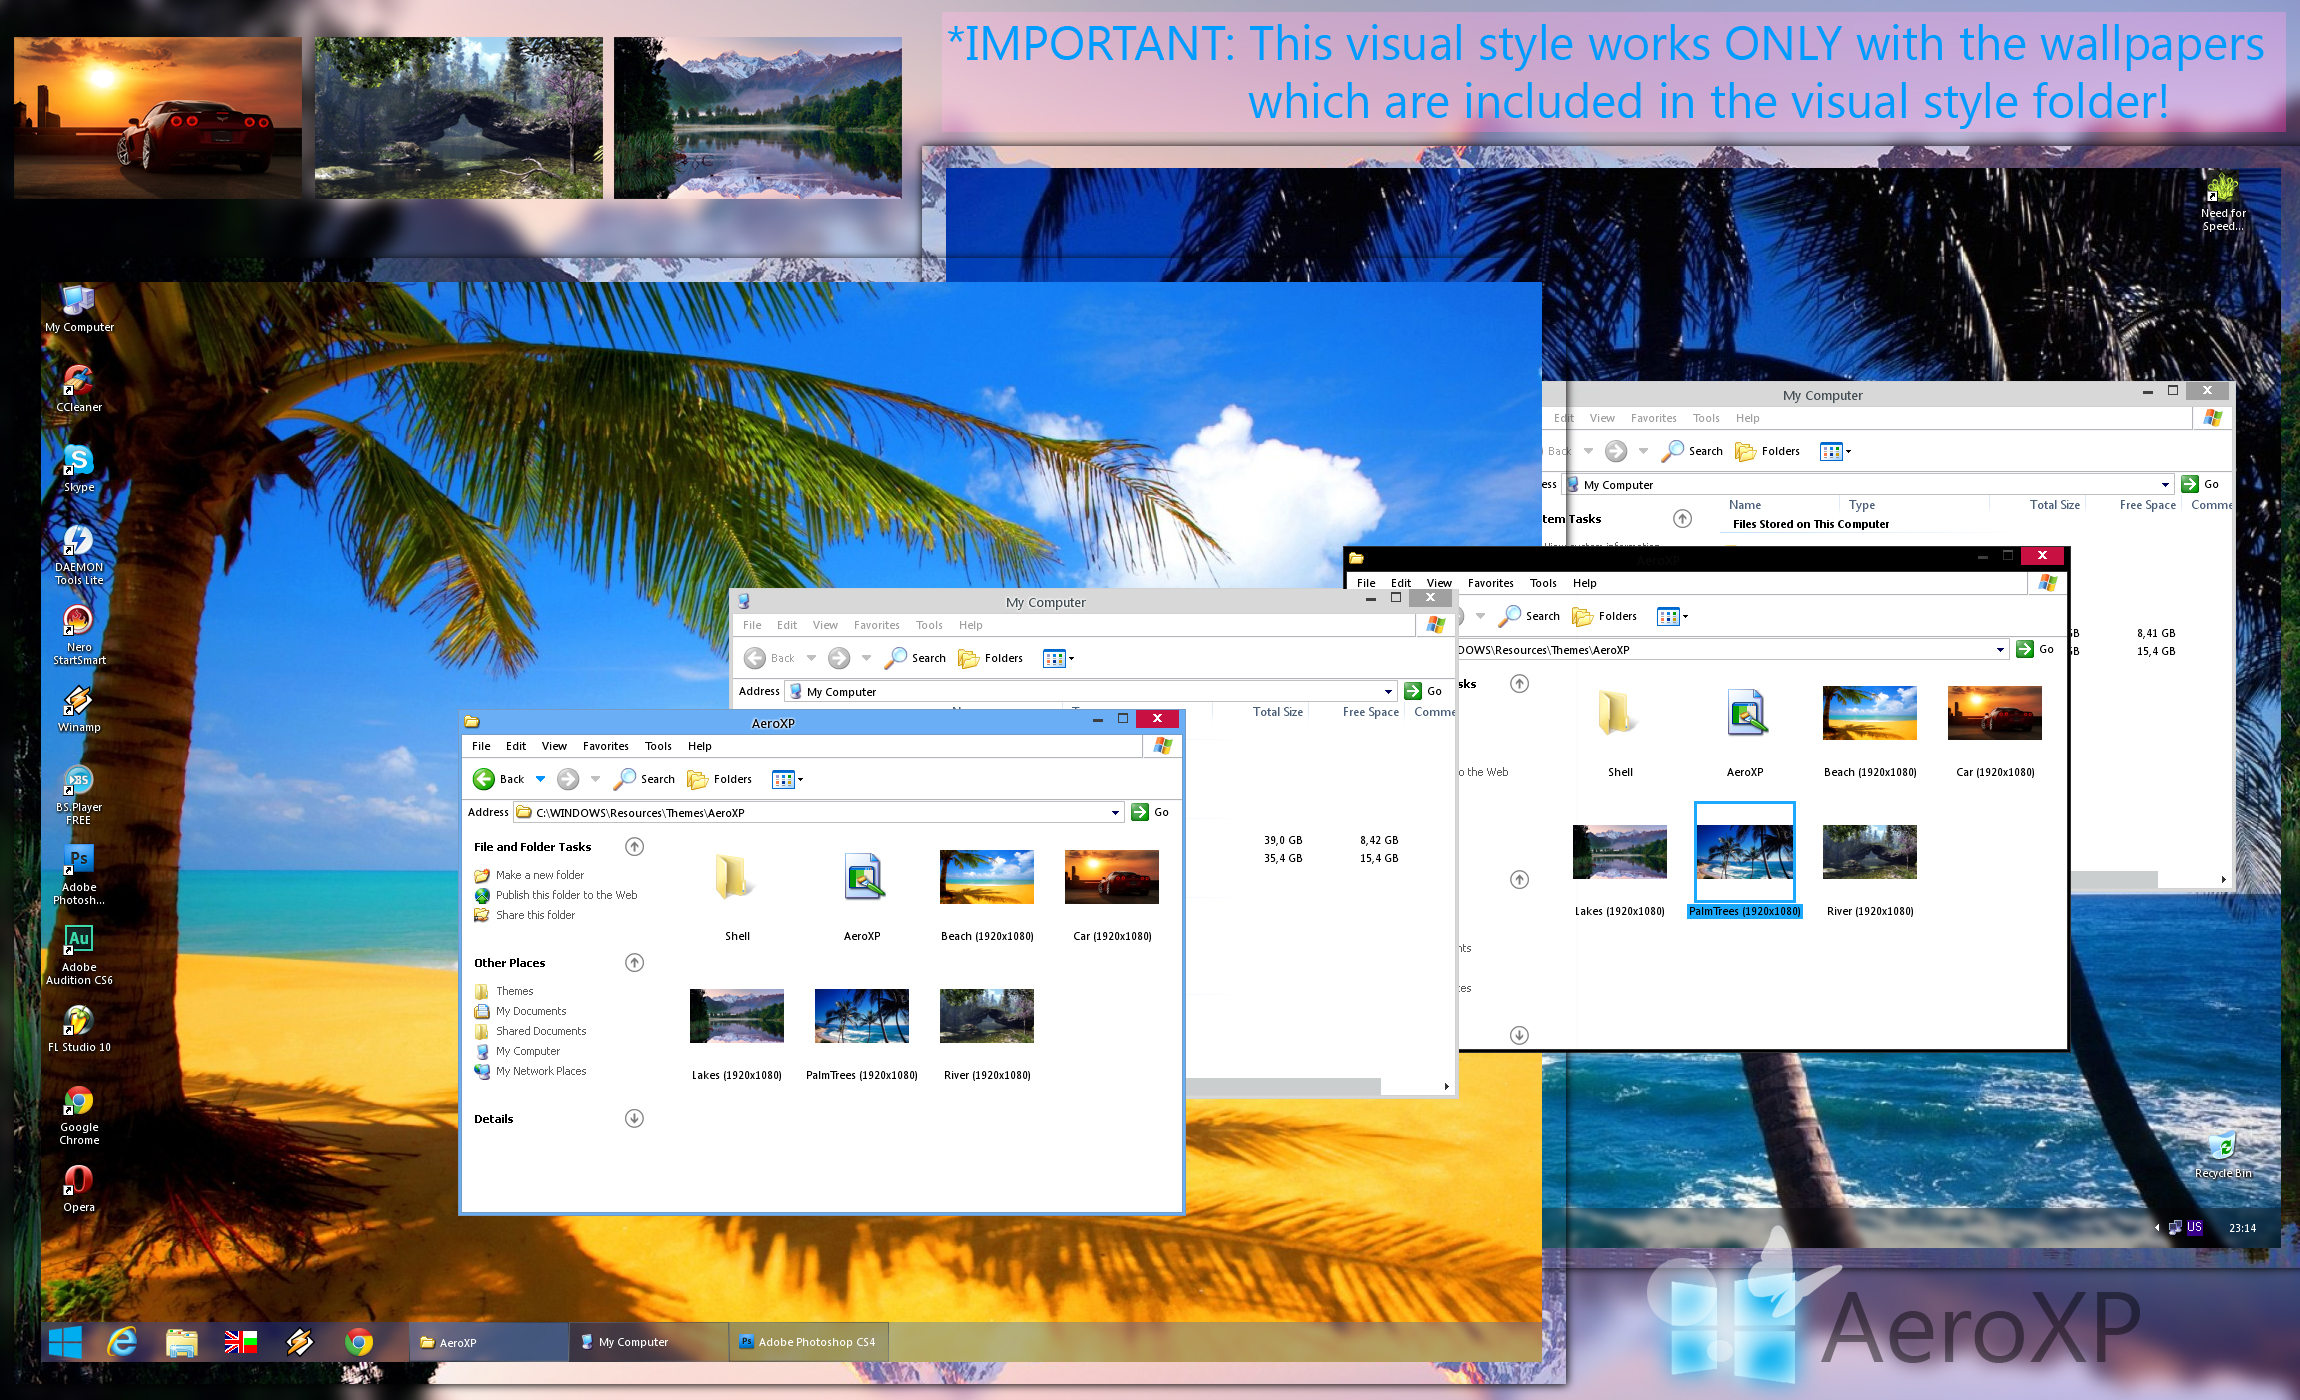Image resolution: width=2300 pixels, height=1400 pixels.
Task: Expand Details section in sidebar
Action: tap(634, 1119)
